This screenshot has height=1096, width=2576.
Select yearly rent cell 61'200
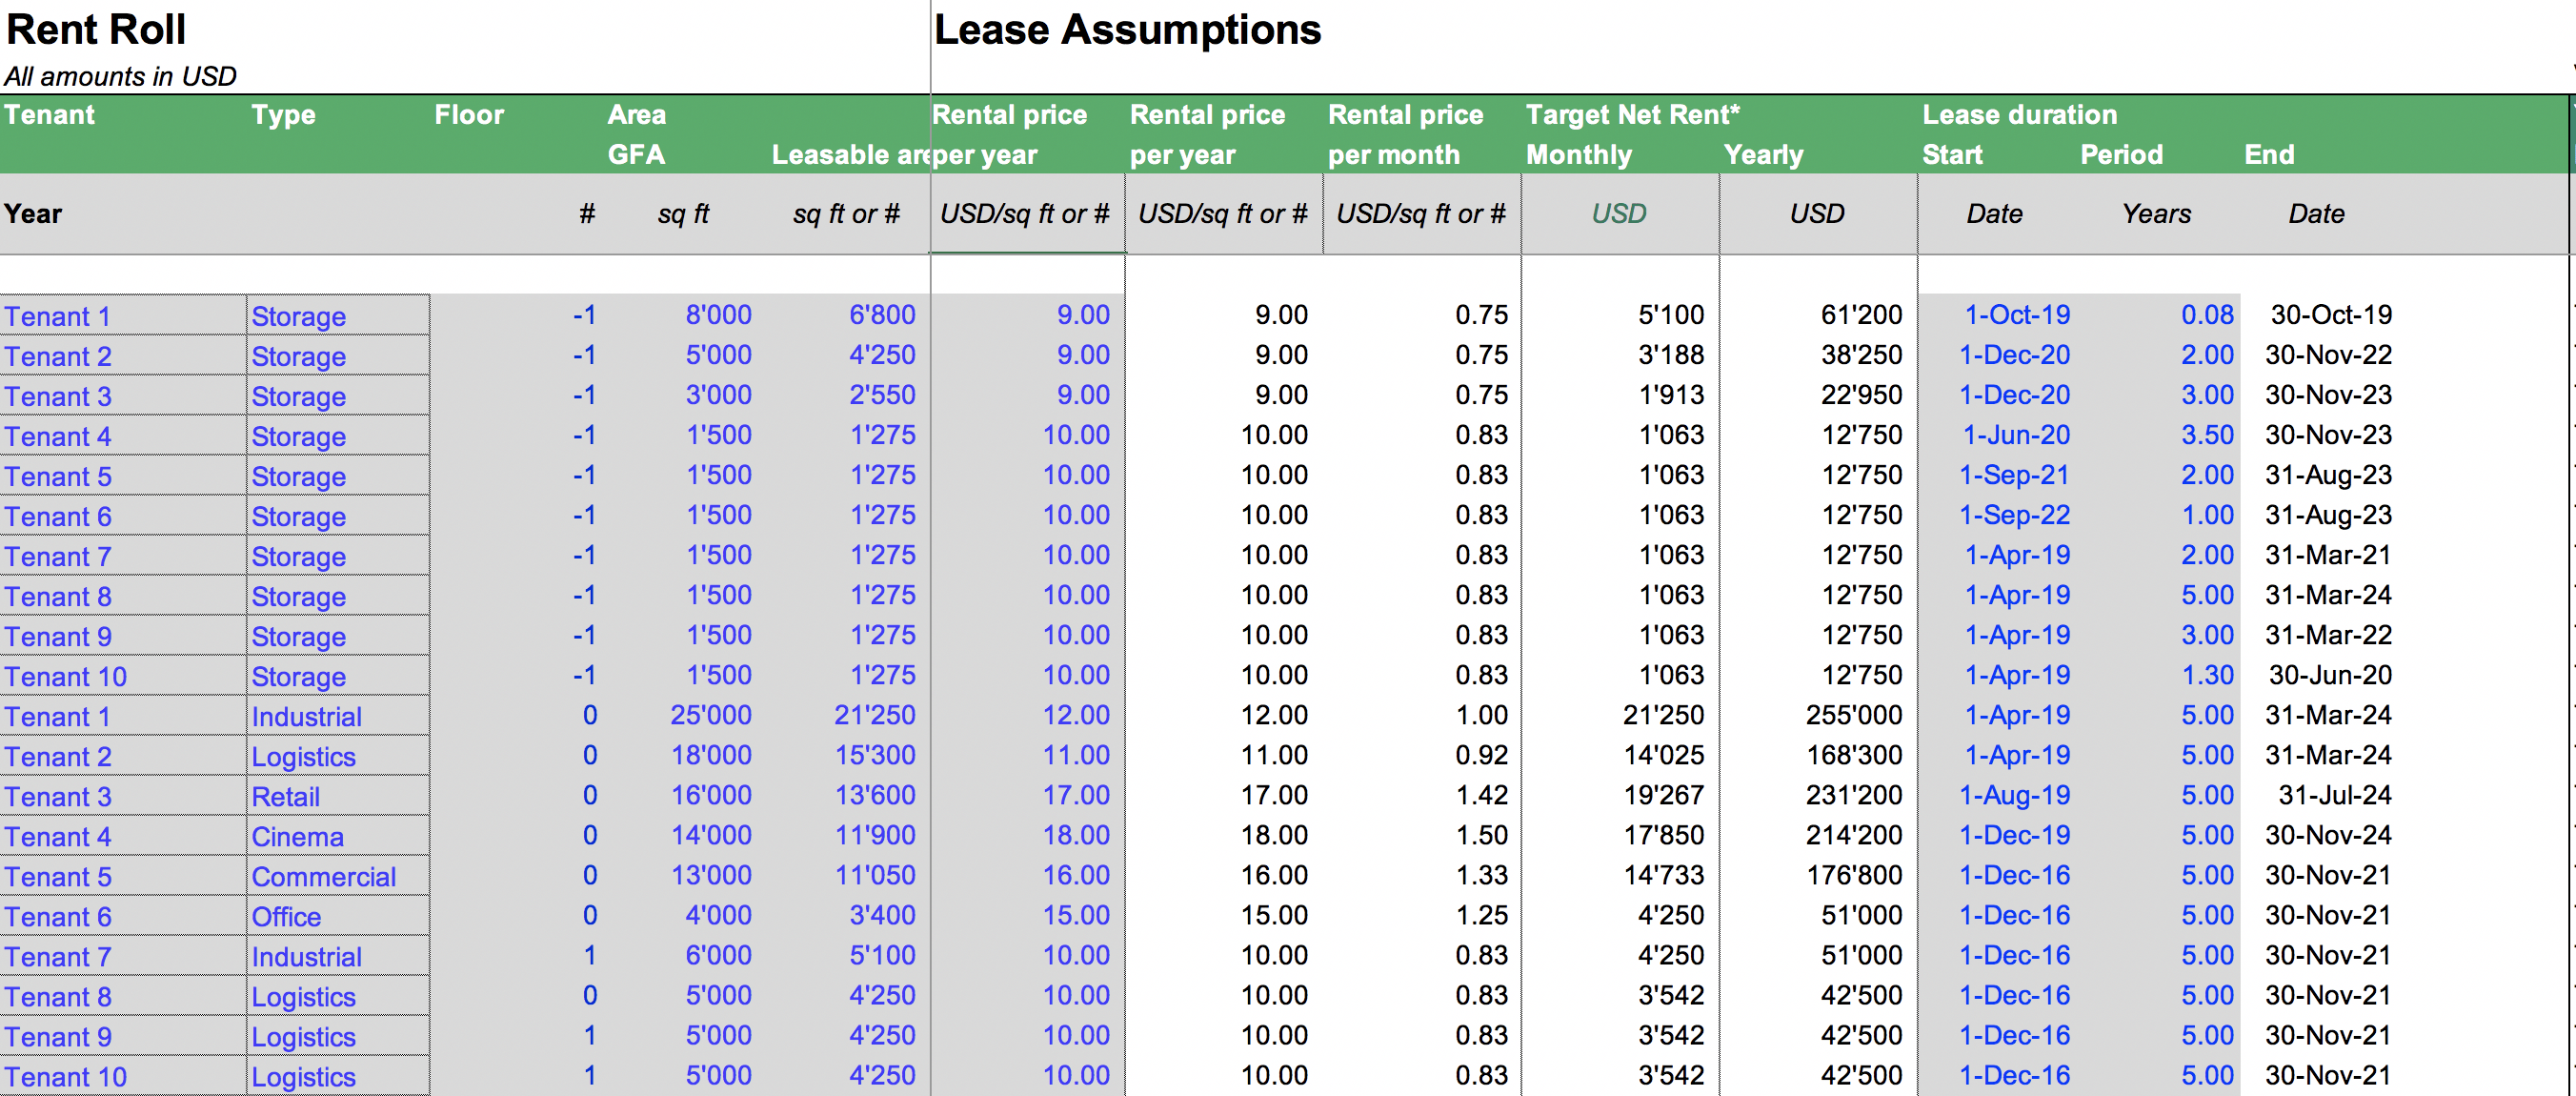[x=1861, y=315]
